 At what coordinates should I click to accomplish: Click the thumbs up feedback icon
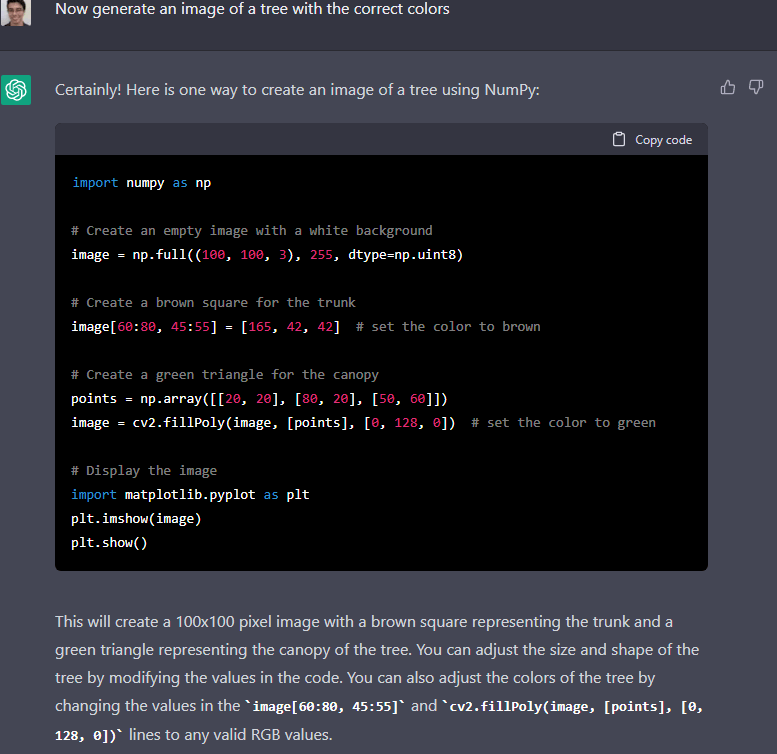728,88
